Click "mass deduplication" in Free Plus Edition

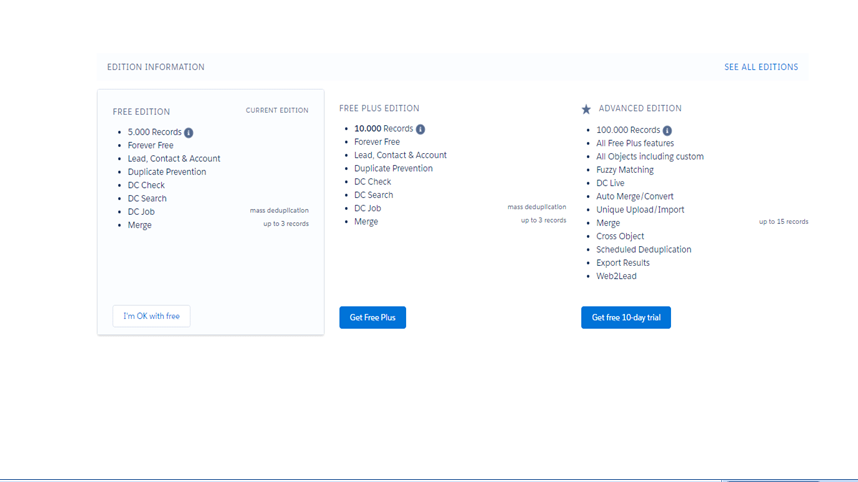pyautogui.click(x=537, y=207)
